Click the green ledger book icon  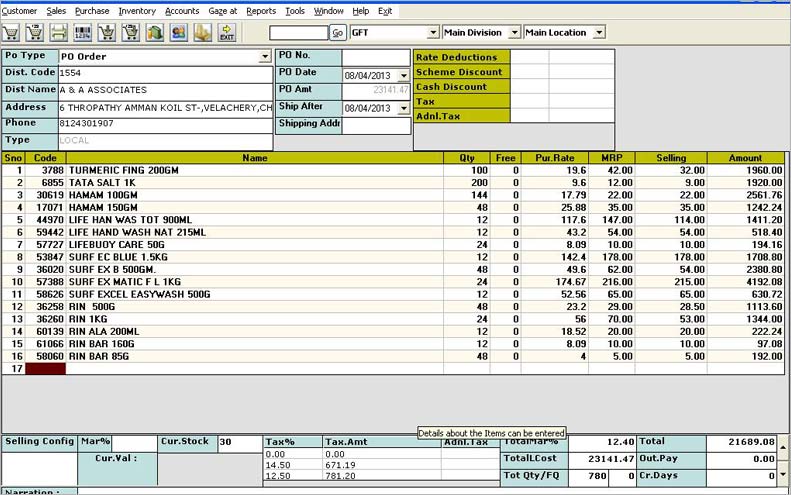click(x=155, y=32)
